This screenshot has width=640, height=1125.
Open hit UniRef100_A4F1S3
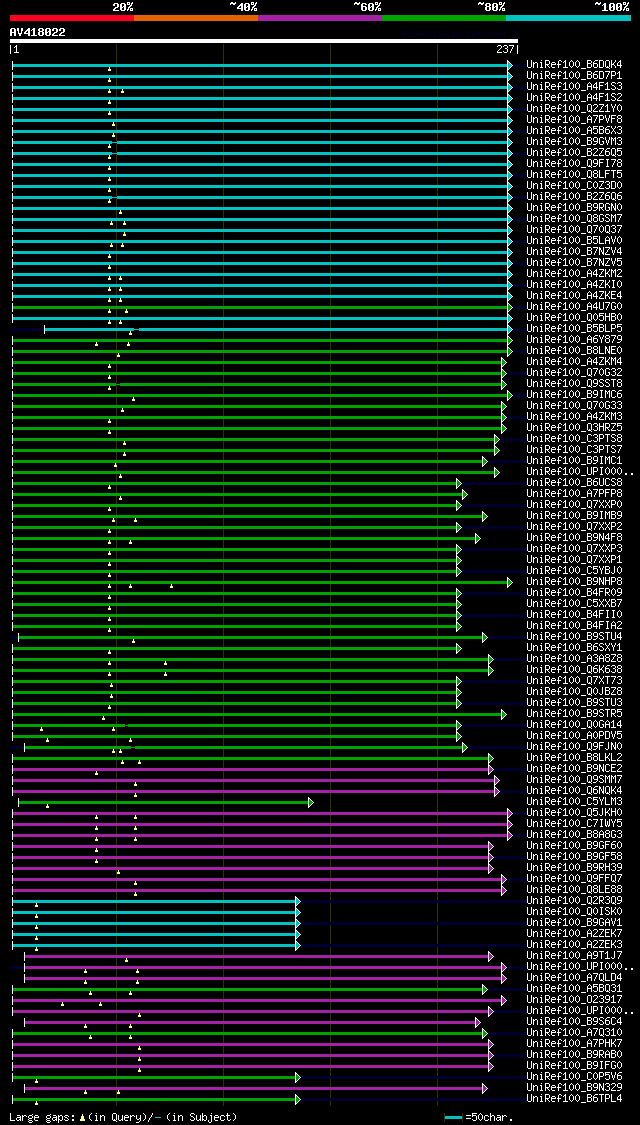[574, 86]
